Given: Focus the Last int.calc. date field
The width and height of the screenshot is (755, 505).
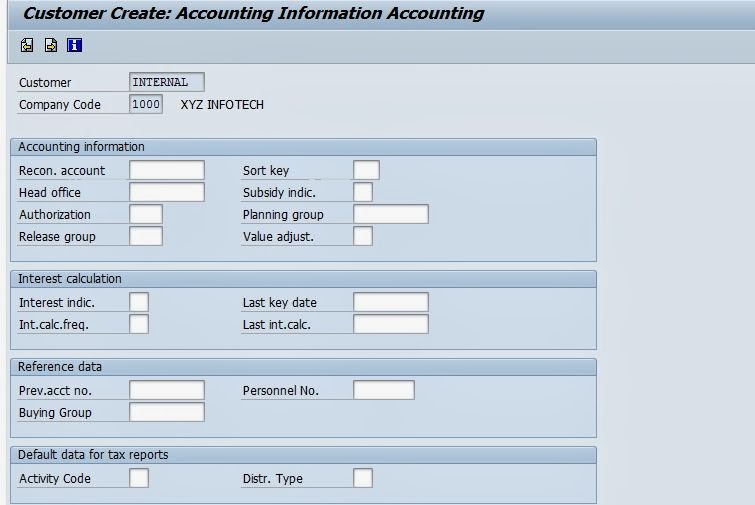Looking at the screenshot, I should [391, 324].
